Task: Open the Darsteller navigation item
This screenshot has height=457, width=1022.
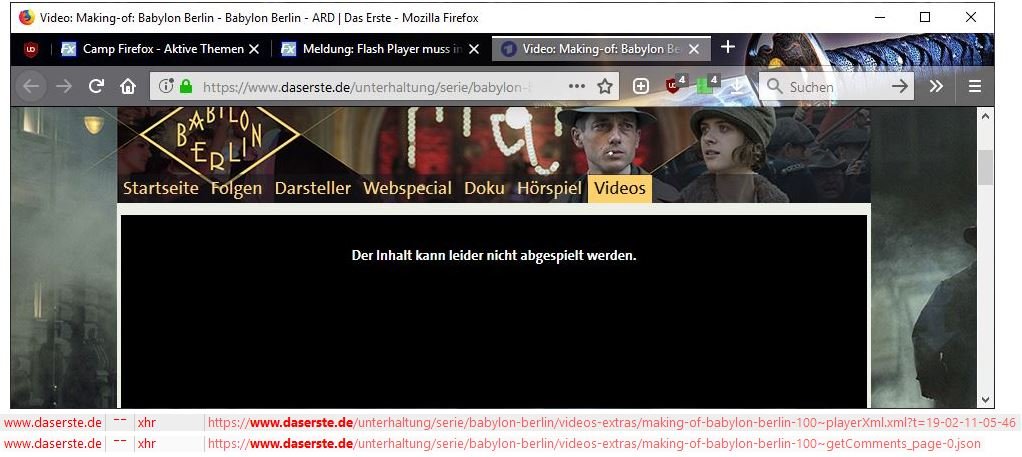Action: pos(312,188)
